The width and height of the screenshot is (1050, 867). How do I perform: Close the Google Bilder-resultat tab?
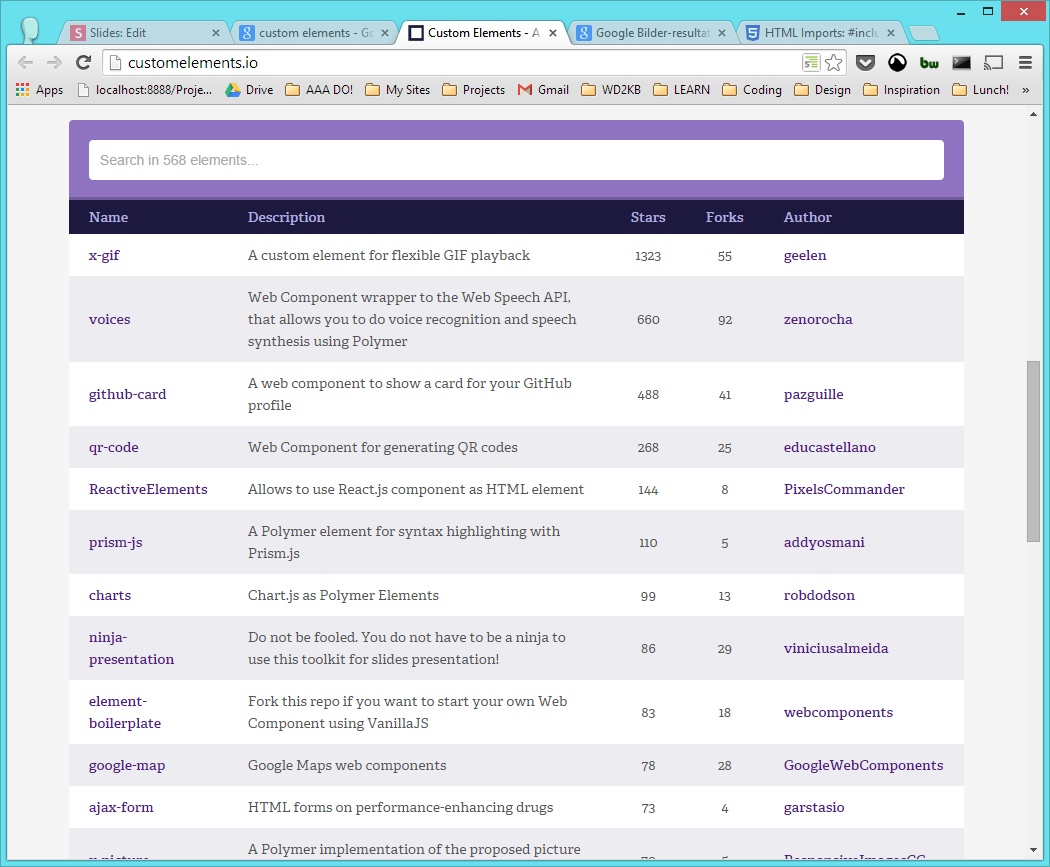click(722, 33)
